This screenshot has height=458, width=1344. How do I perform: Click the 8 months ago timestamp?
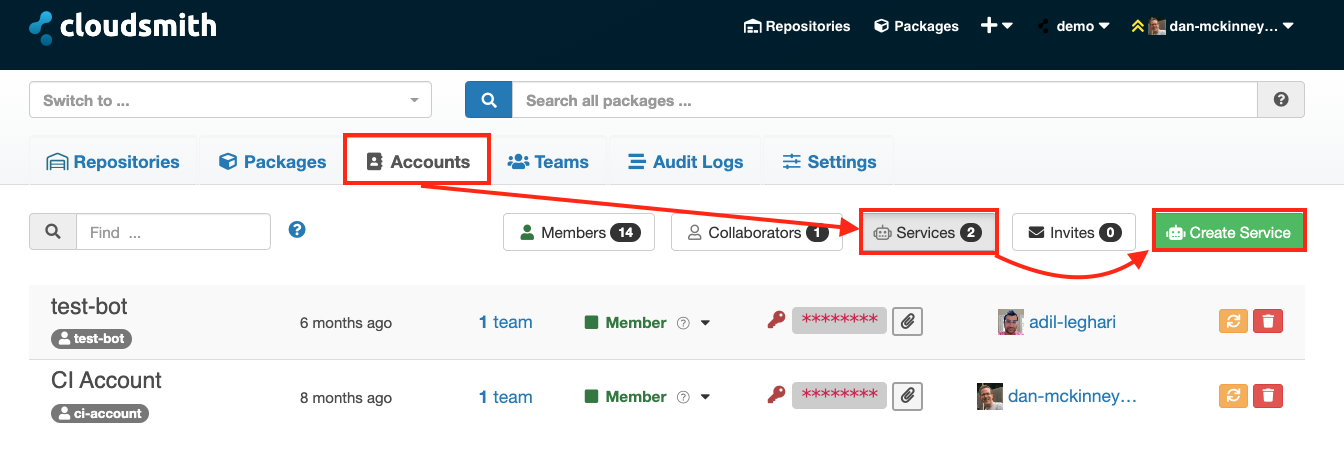coord(346,397)
